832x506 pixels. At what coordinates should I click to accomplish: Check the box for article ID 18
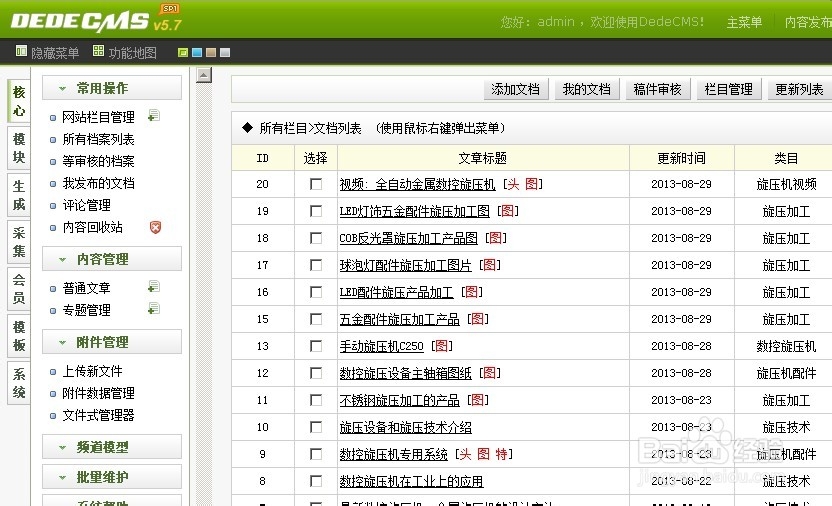click(x=316, y=238)
